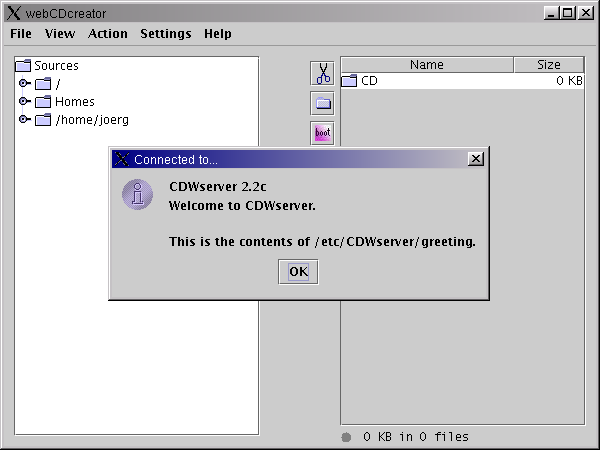Confirm the greeting dialog with OK
600x450 pixels.
coord(298,272)
